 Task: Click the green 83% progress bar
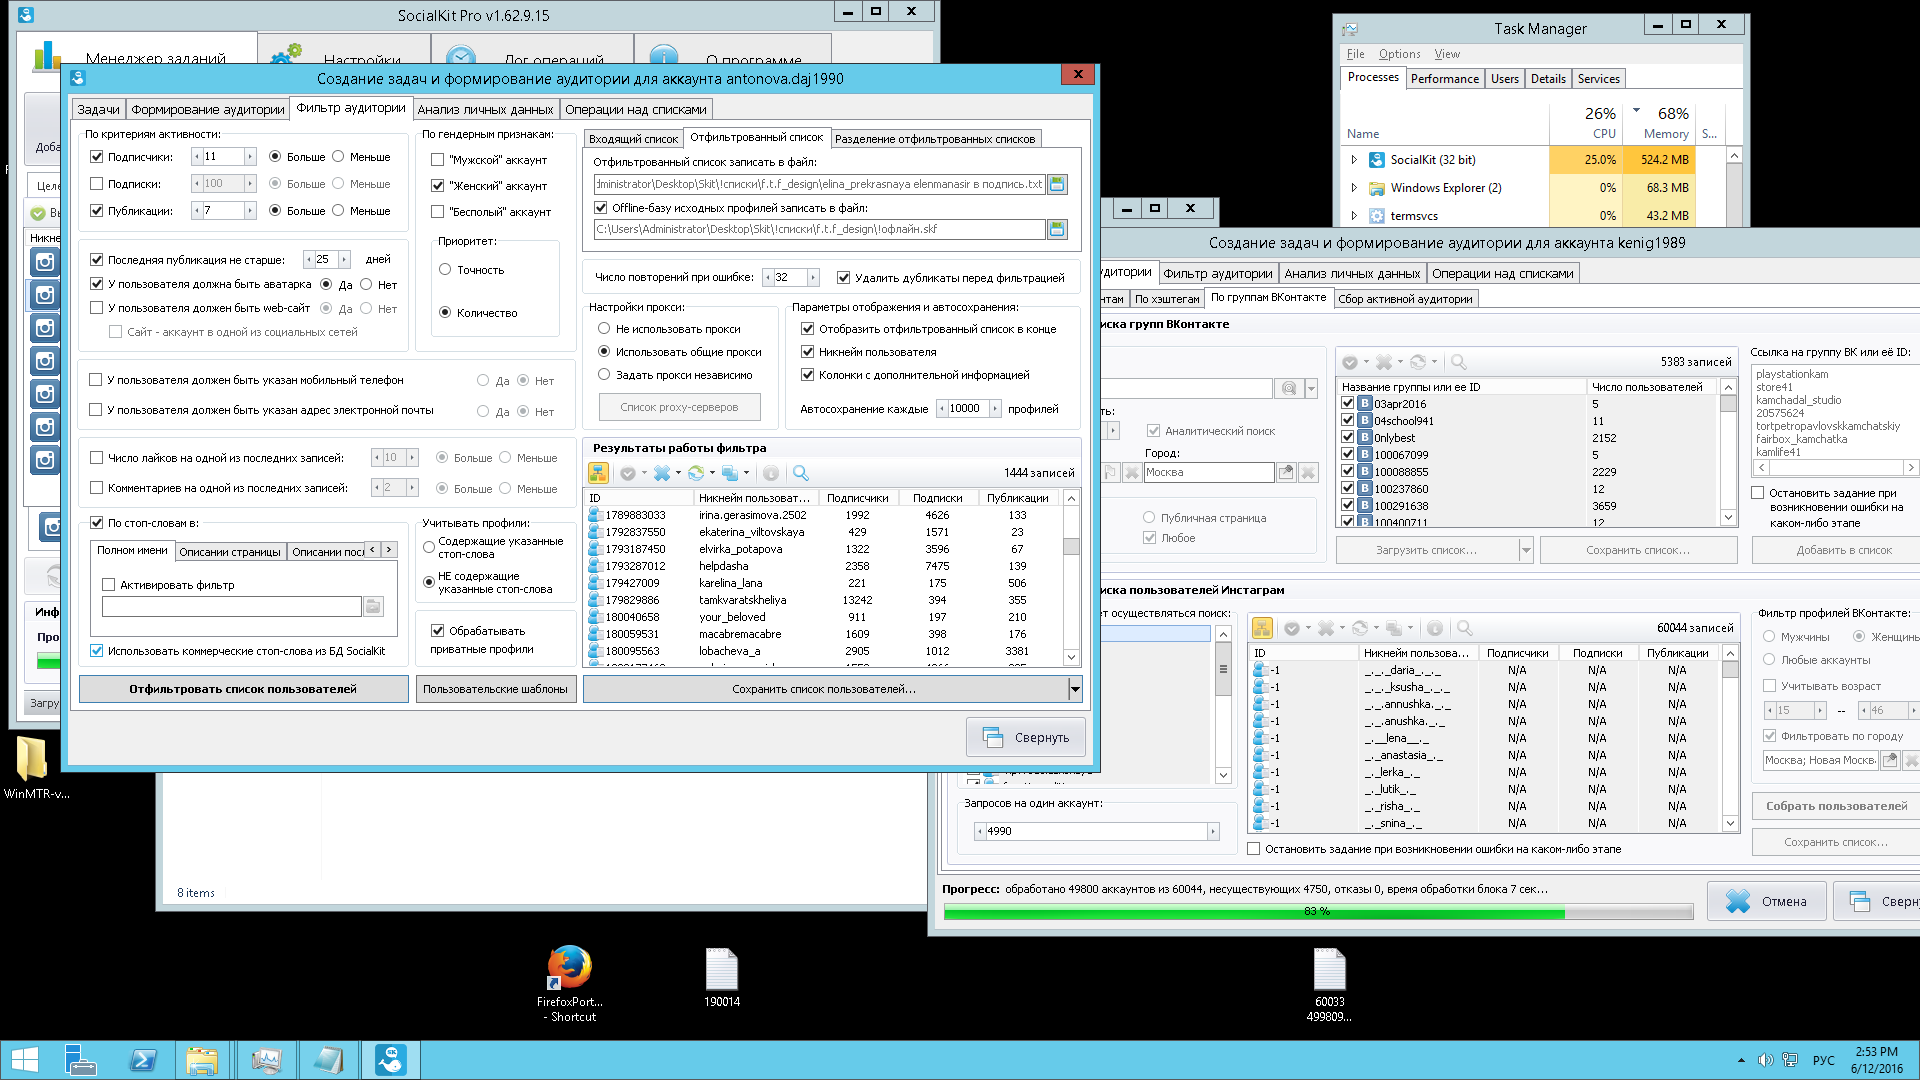pos(1318,911)
